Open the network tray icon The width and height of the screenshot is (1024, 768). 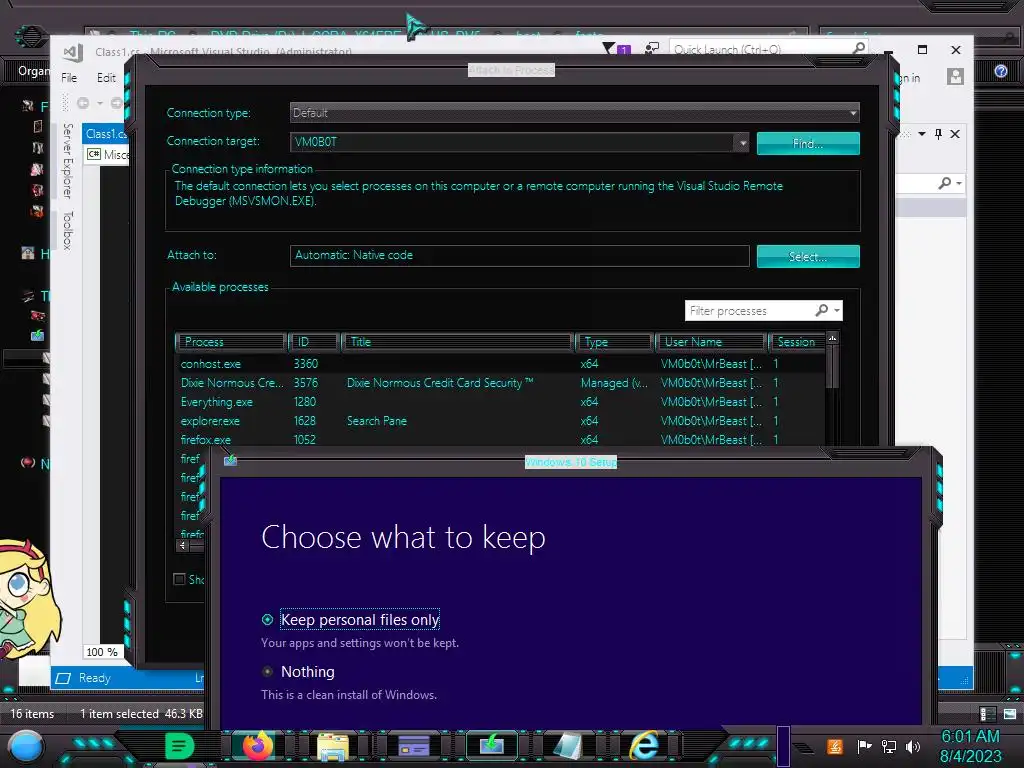(888, 746)
